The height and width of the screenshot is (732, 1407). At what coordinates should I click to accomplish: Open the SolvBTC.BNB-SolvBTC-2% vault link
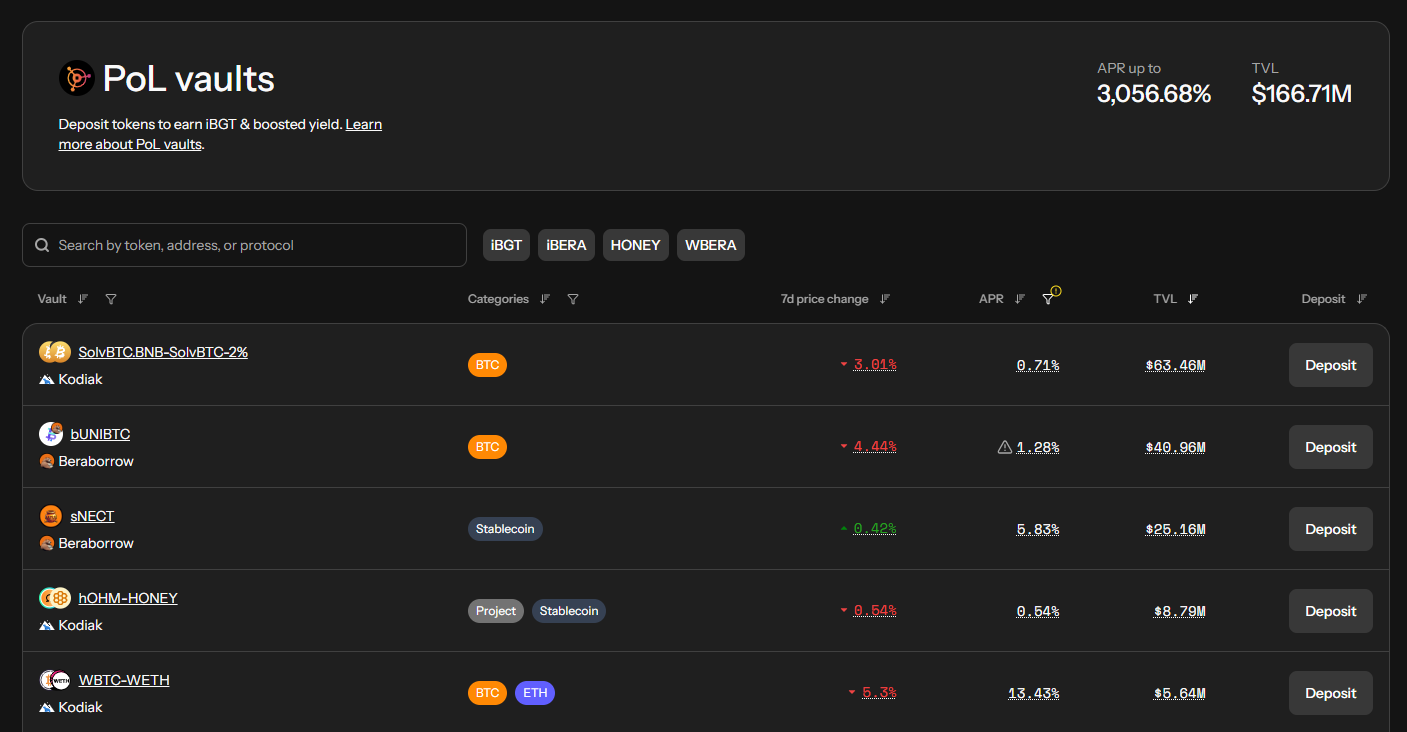pyautogui.click(x=163, y=352)
